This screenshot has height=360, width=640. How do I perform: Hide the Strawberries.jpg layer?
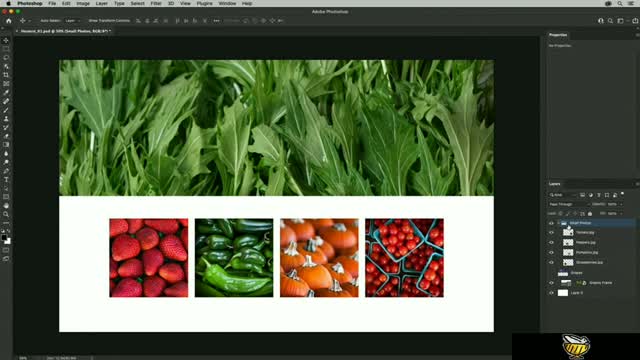[551, 262]
